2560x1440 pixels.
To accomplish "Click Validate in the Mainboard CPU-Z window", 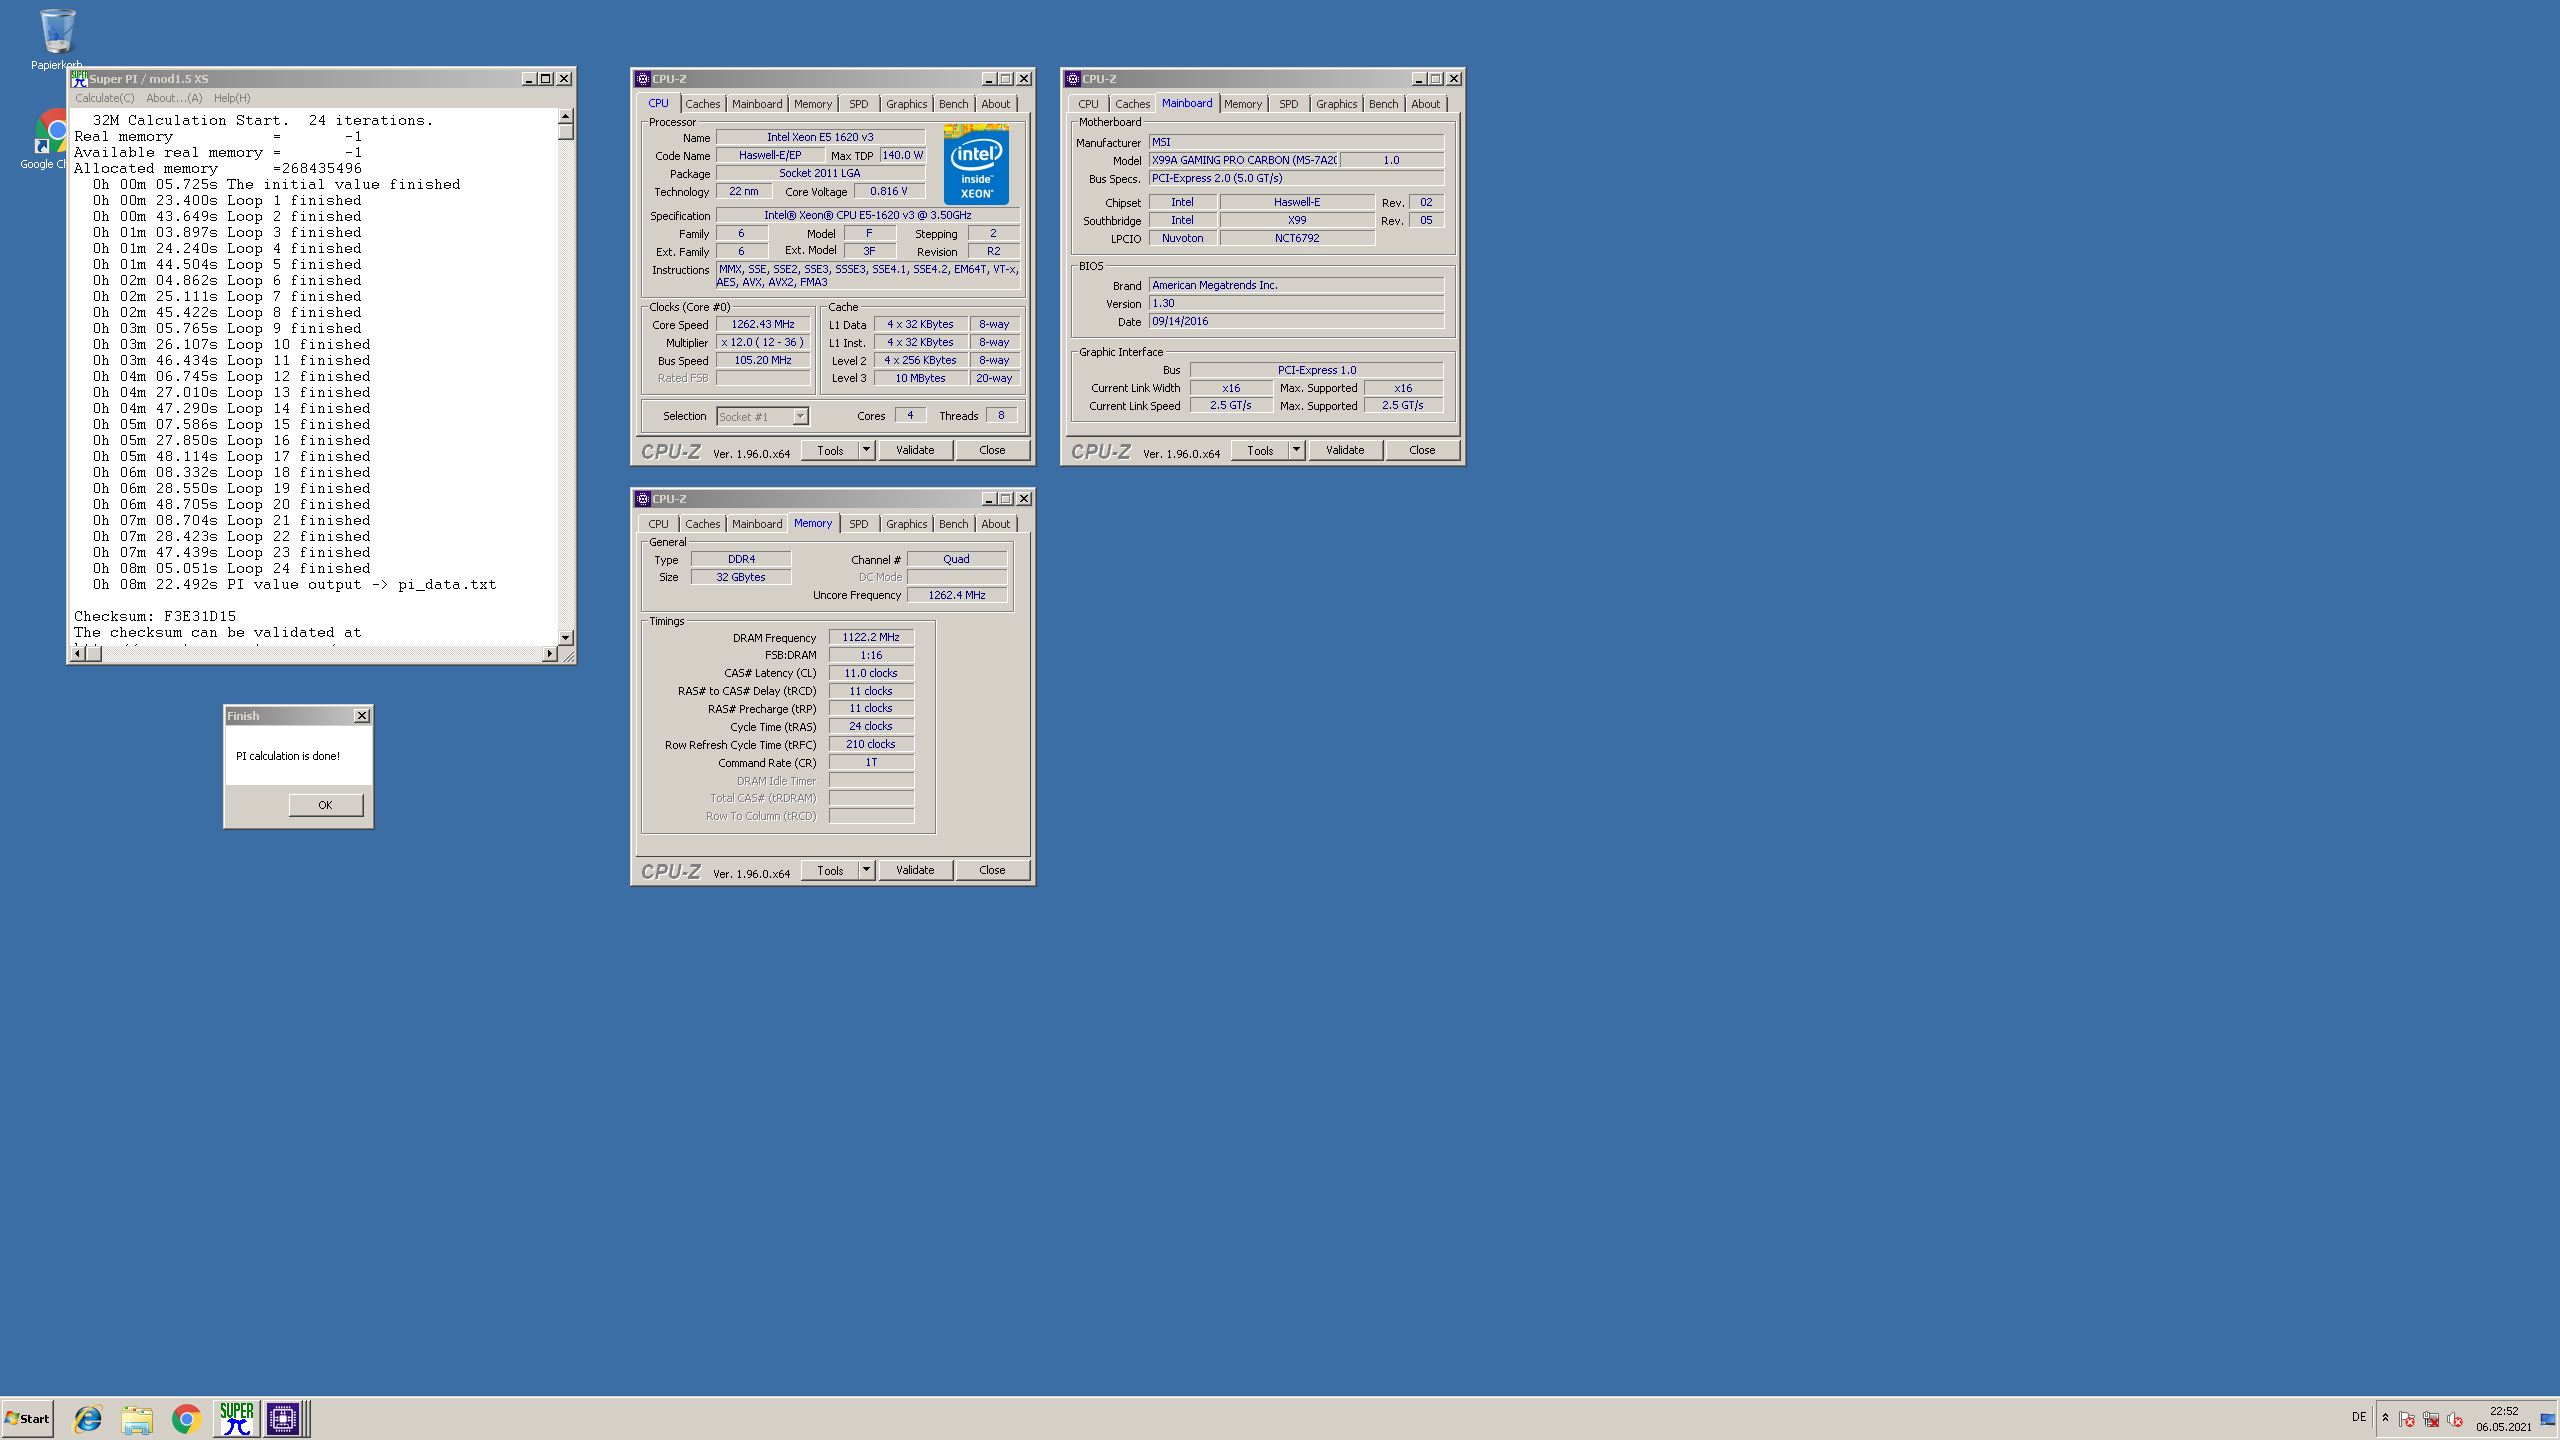I will [1345, 450].
